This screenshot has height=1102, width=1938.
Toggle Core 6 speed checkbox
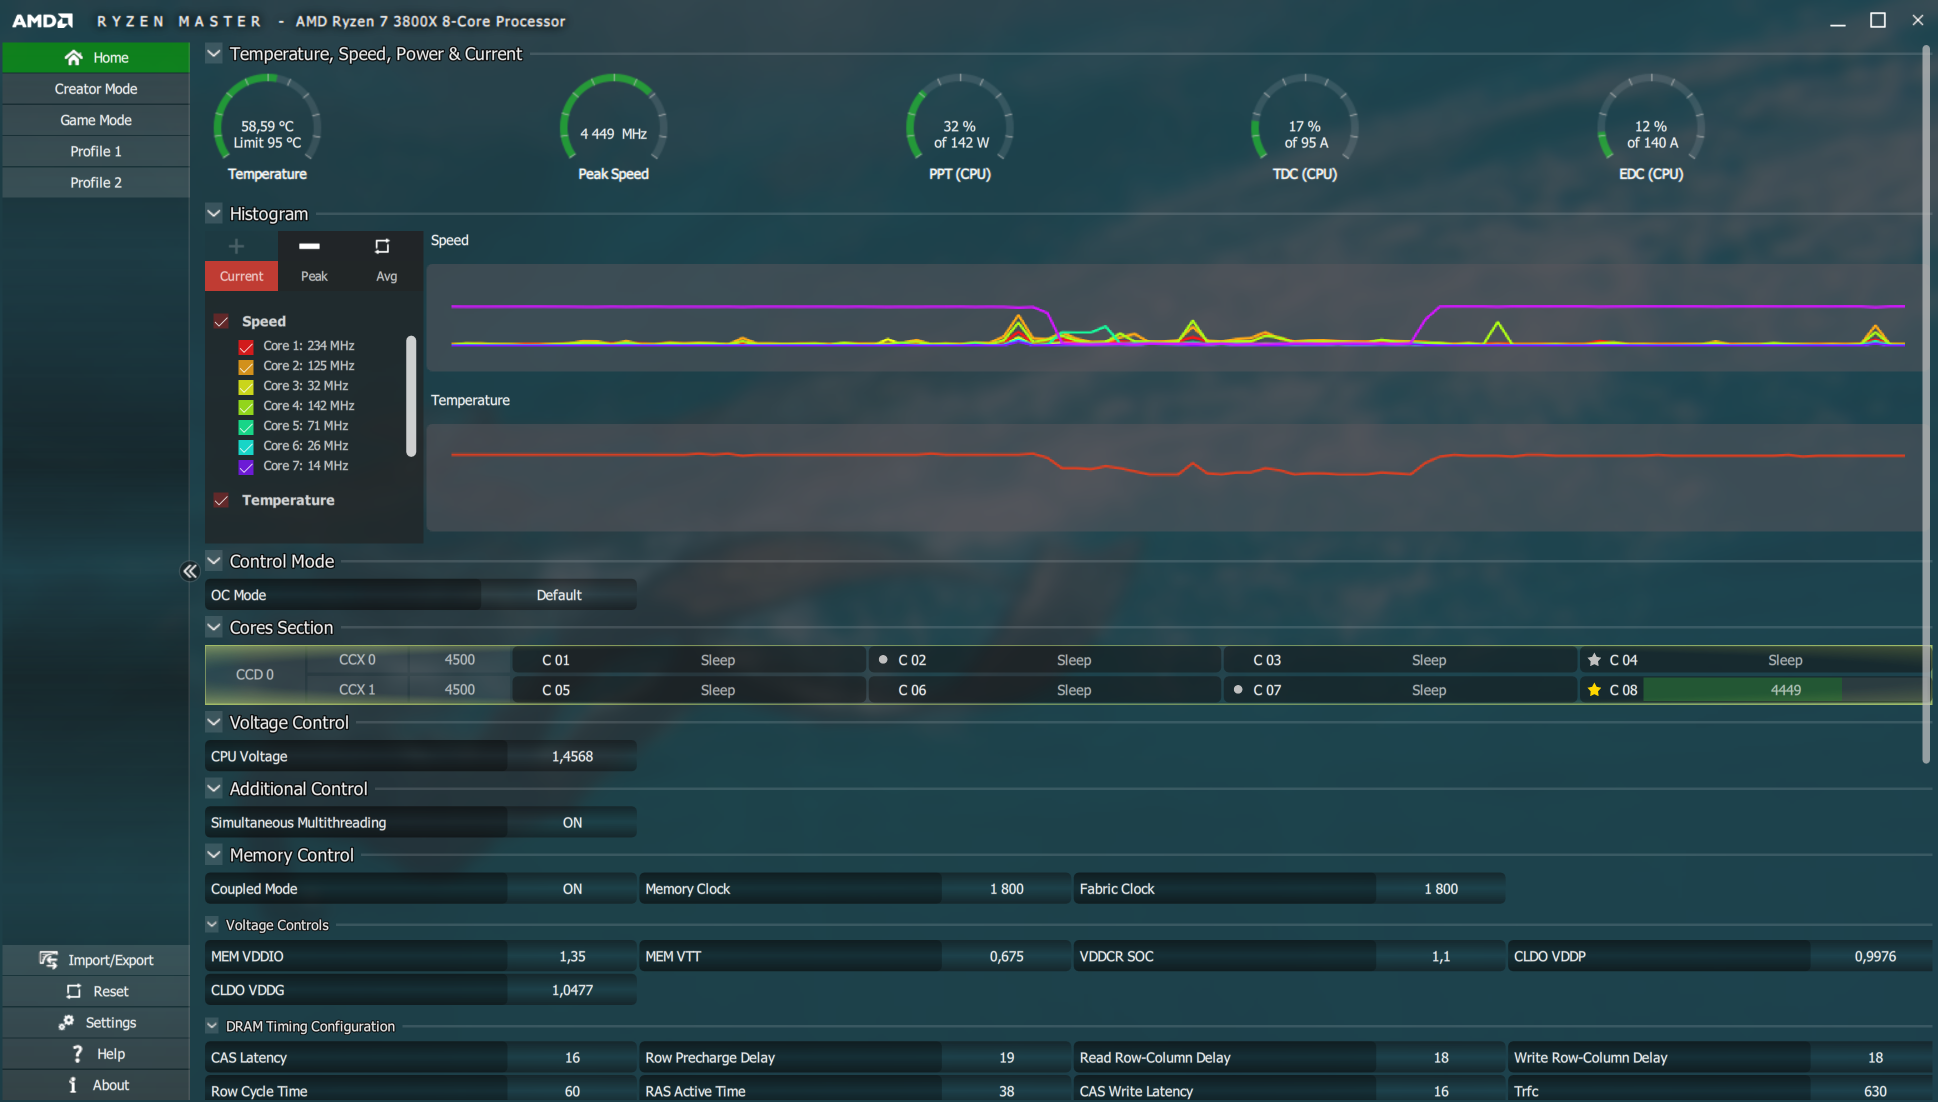pyautogui.click(x=246, y=446)
